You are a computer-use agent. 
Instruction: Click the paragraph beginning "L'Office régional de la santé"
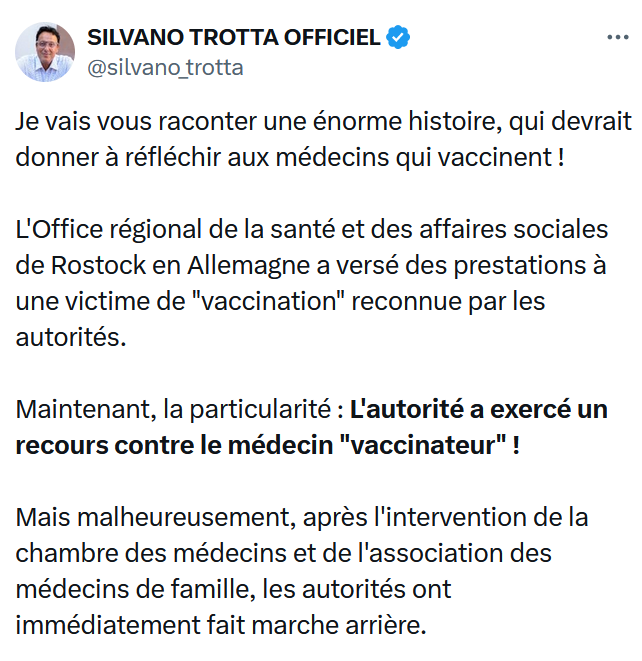(312, 283)
